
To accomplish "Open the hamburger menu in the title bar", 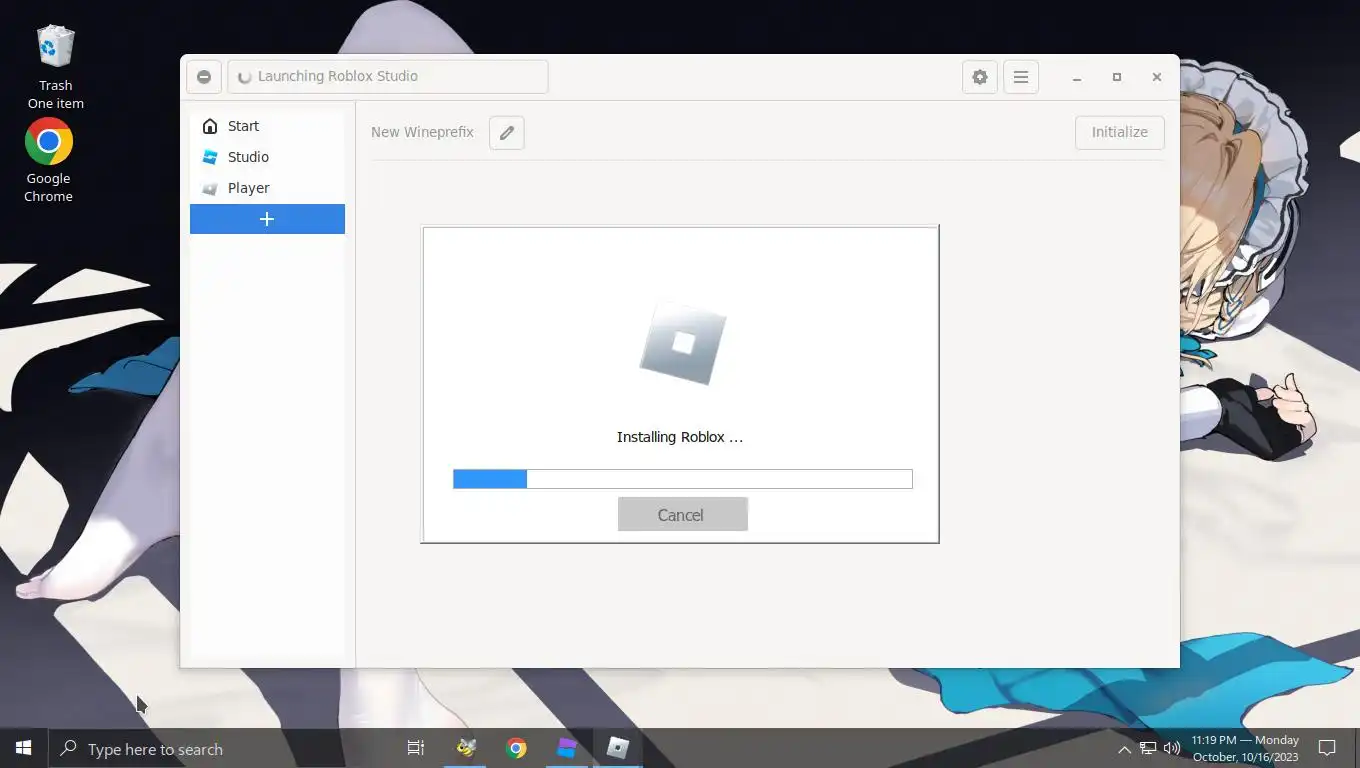I will 1021,77.
